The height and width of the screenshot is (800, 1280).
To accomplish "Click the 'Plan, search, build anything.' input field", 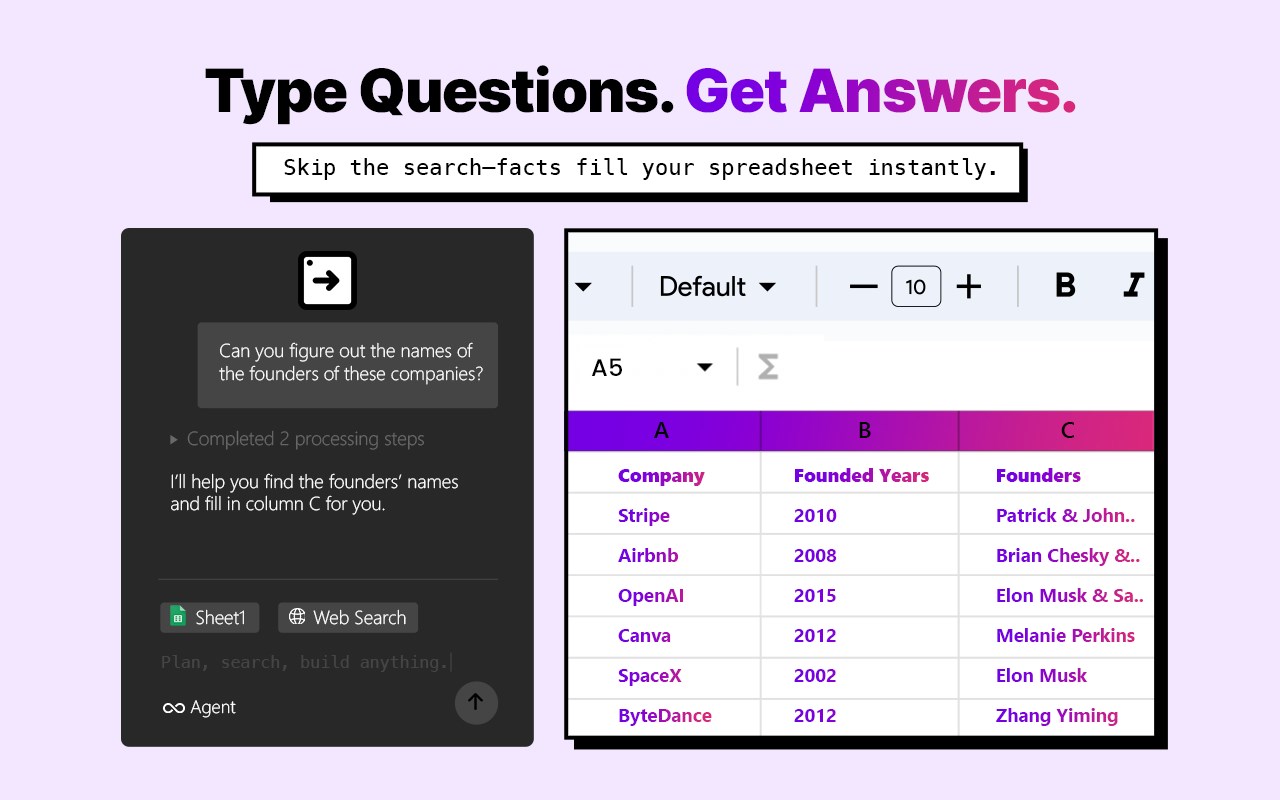I will pos(306,662).
